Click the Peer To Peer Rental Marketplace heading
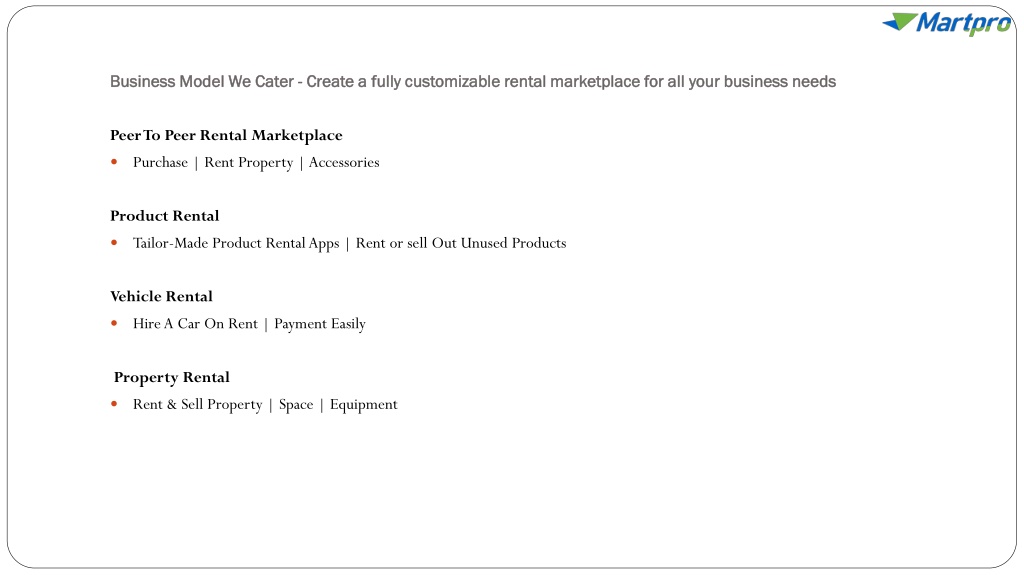The height and width of the screenshot is (576, 1024). (x=226, y=135)
